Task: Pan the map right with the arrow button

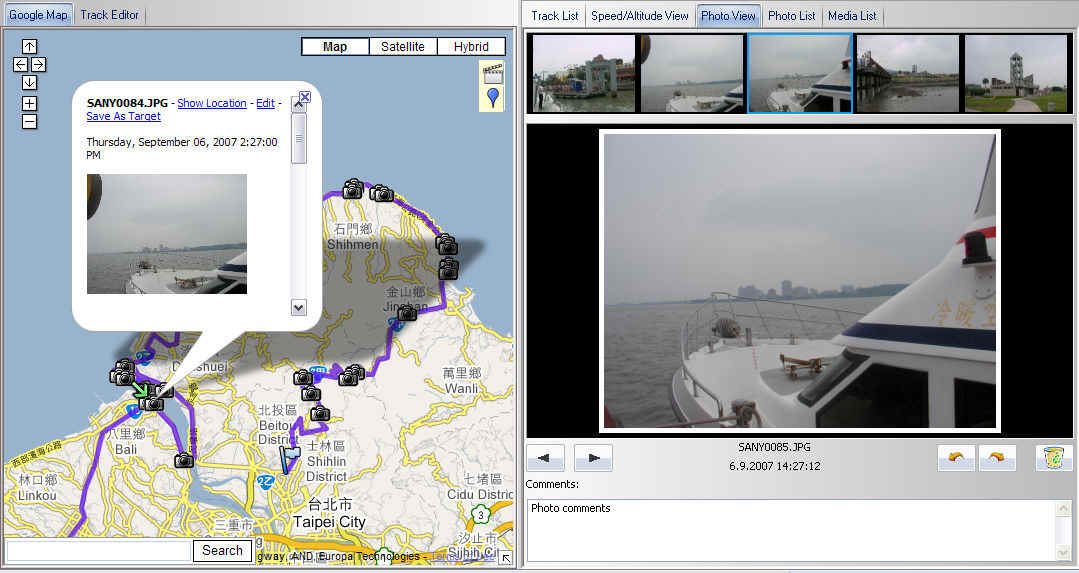Action: [x=39, y=65]
